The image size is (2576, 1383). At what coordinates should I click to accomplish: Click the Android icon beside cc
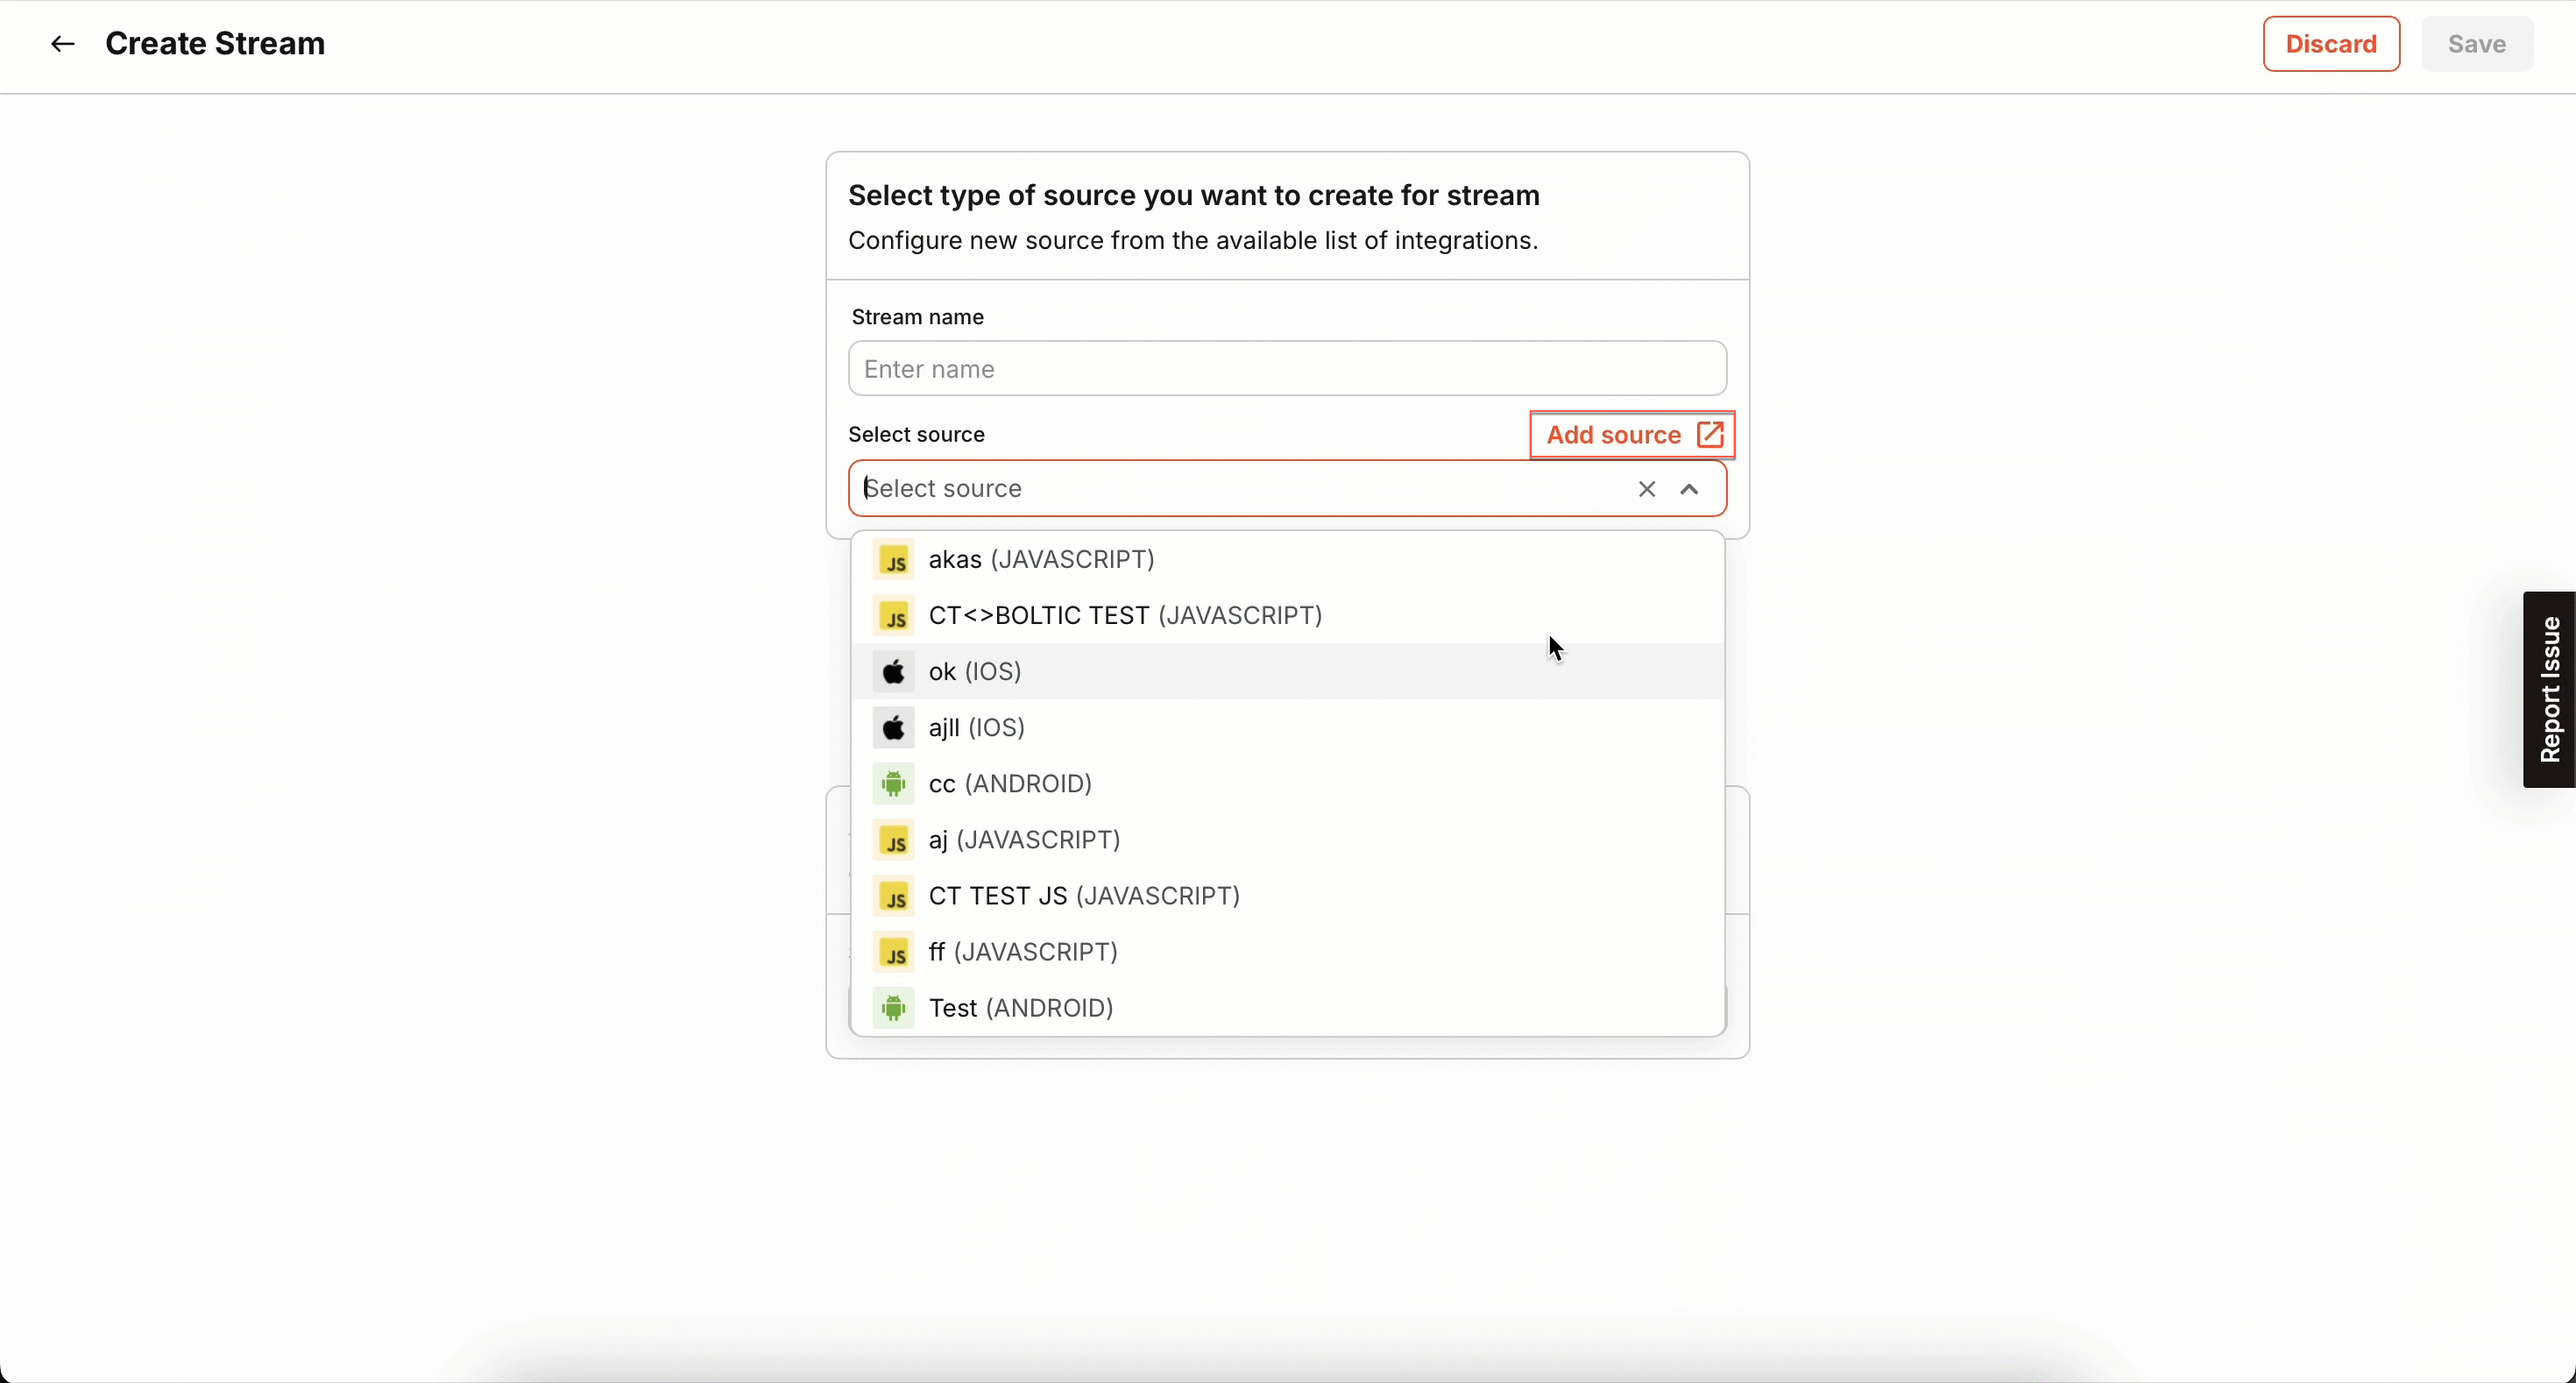[x=893, y=784]
